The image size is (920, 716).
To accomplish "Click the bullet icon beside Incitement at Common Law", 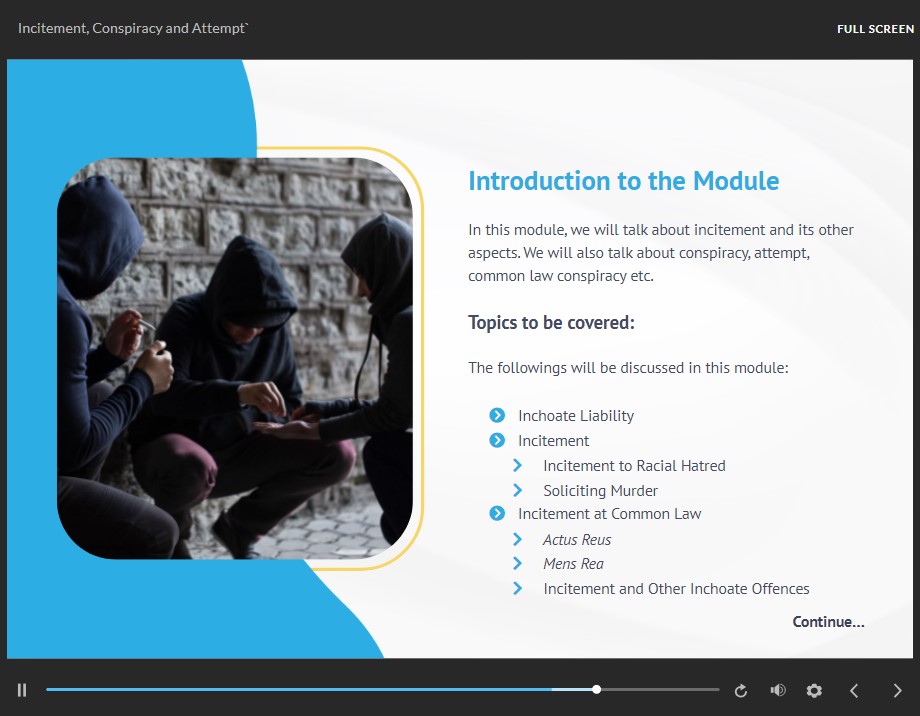I will coord(497,514).
